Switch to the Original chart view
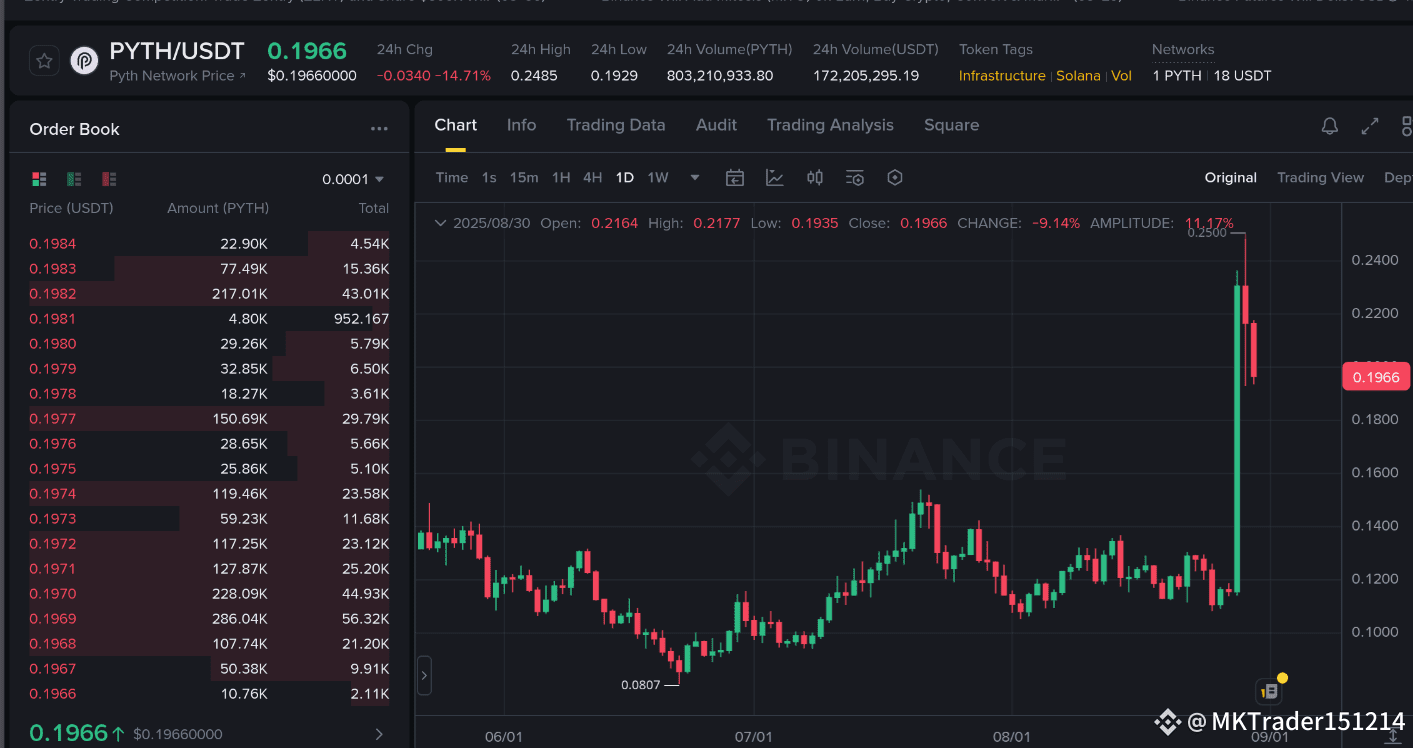 coord(1231,178)
